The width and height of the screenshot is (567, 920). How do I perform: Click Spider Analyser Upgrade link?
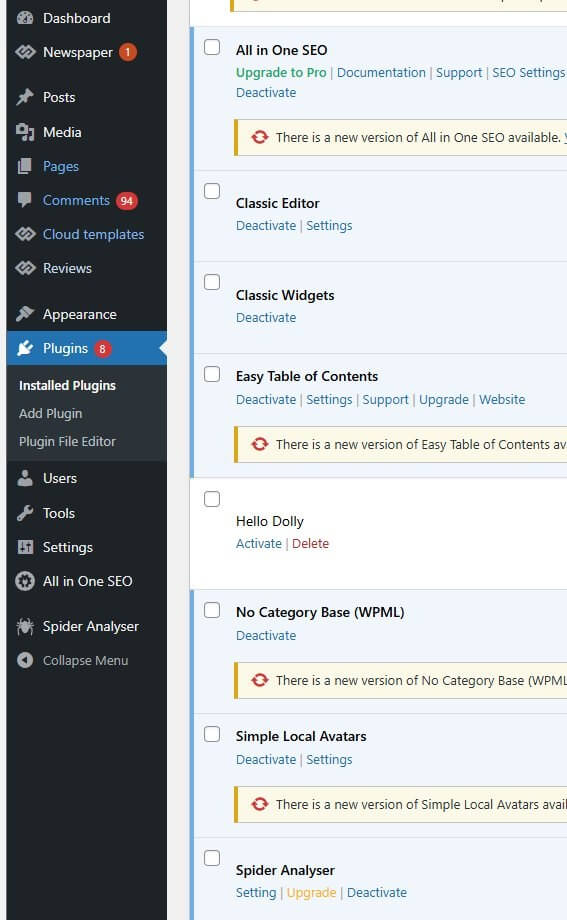click(x=312, y=892)
